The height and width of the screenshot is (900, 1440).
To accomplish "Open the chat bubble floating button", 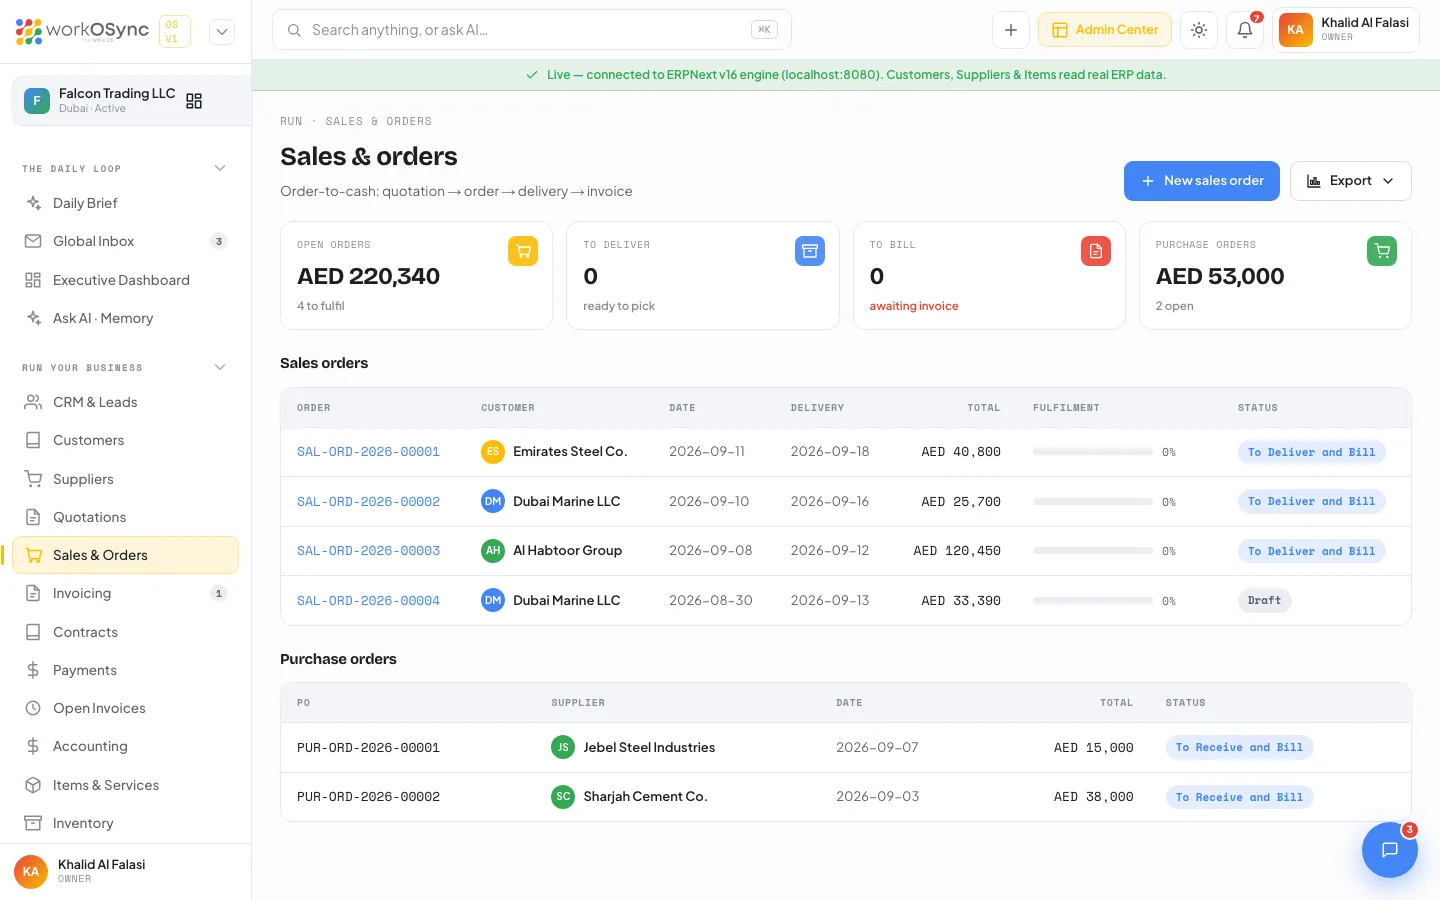I will coord(1390,850).
